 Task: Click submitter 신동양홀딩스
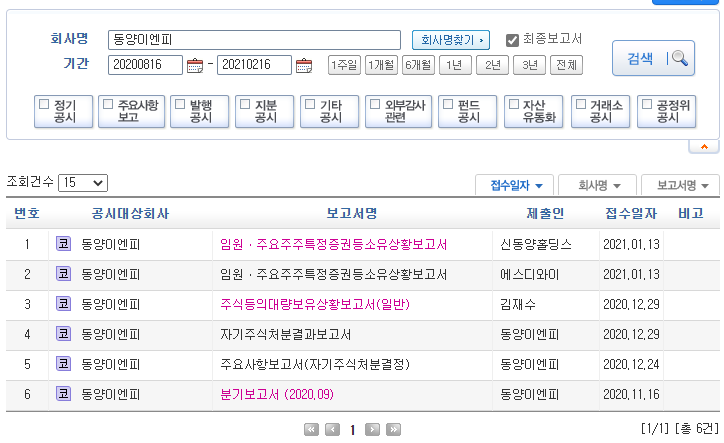coord(536,244)
